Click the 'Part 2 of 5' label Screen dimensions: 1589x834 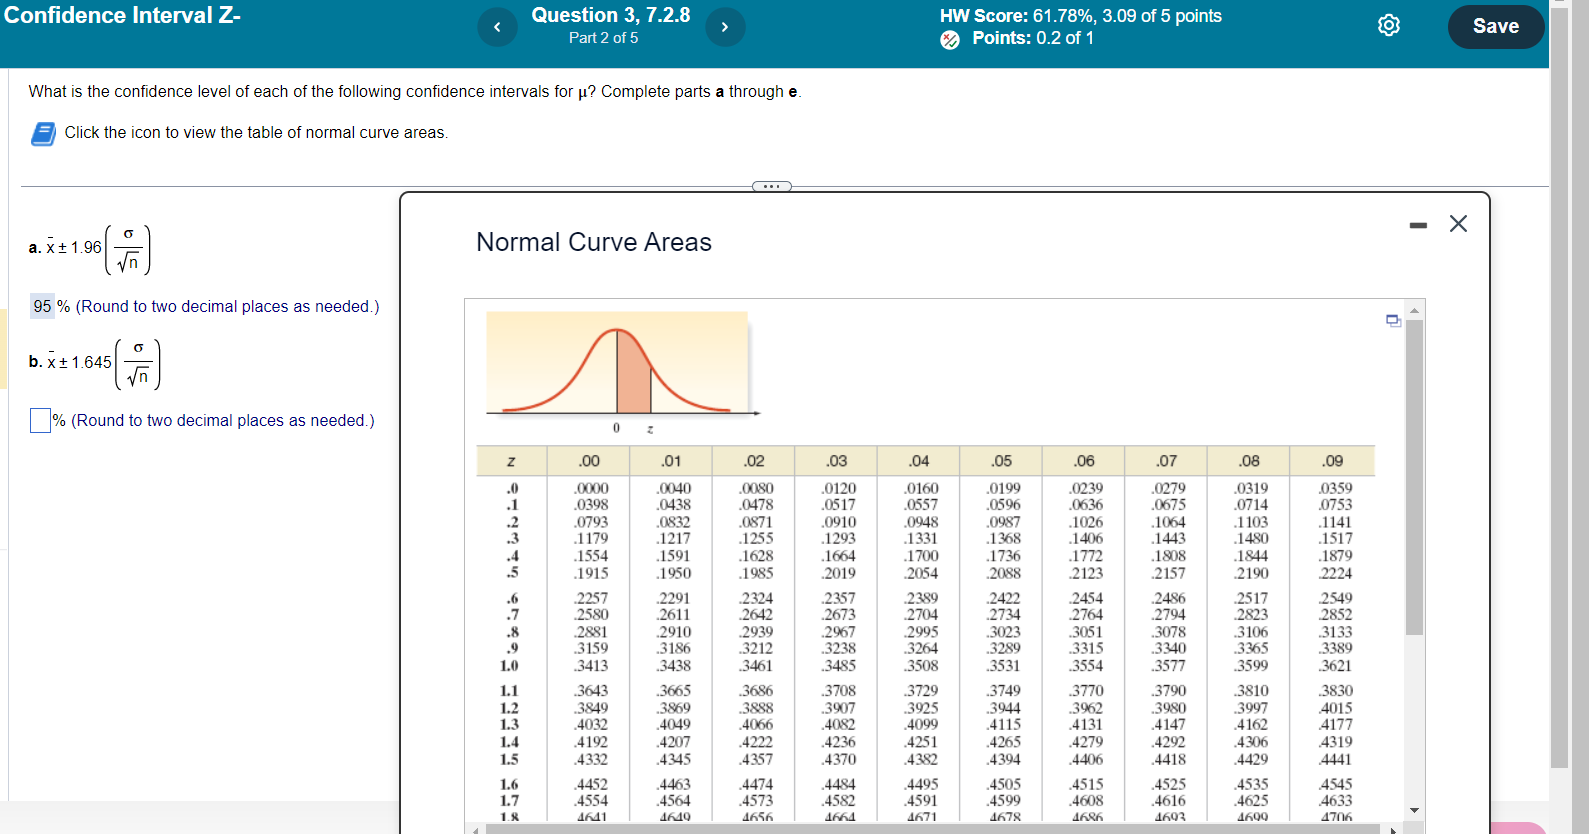tap(603, 38)
